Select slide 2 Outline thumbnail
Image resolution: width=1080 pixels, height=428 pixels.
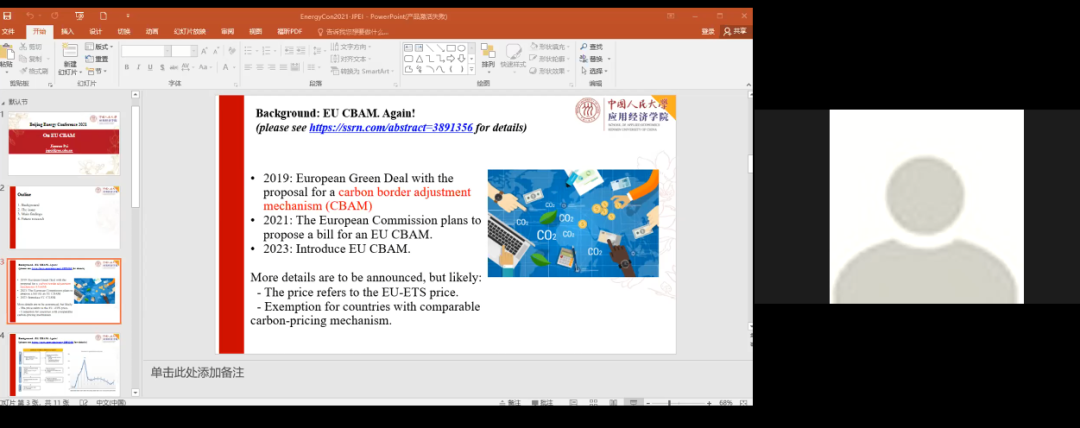click(x=65, y=217)
